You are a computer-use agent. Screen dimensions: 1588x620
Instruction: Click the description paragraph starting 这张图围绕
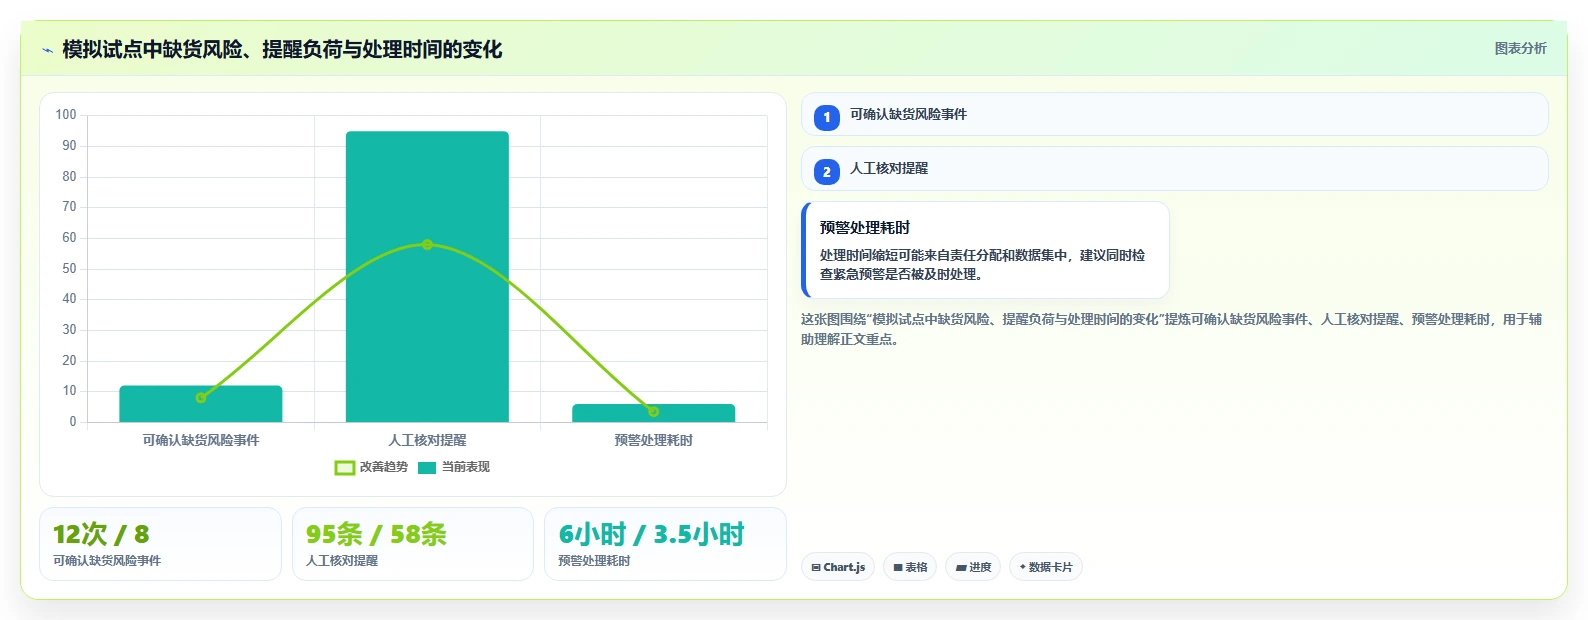1171,329
